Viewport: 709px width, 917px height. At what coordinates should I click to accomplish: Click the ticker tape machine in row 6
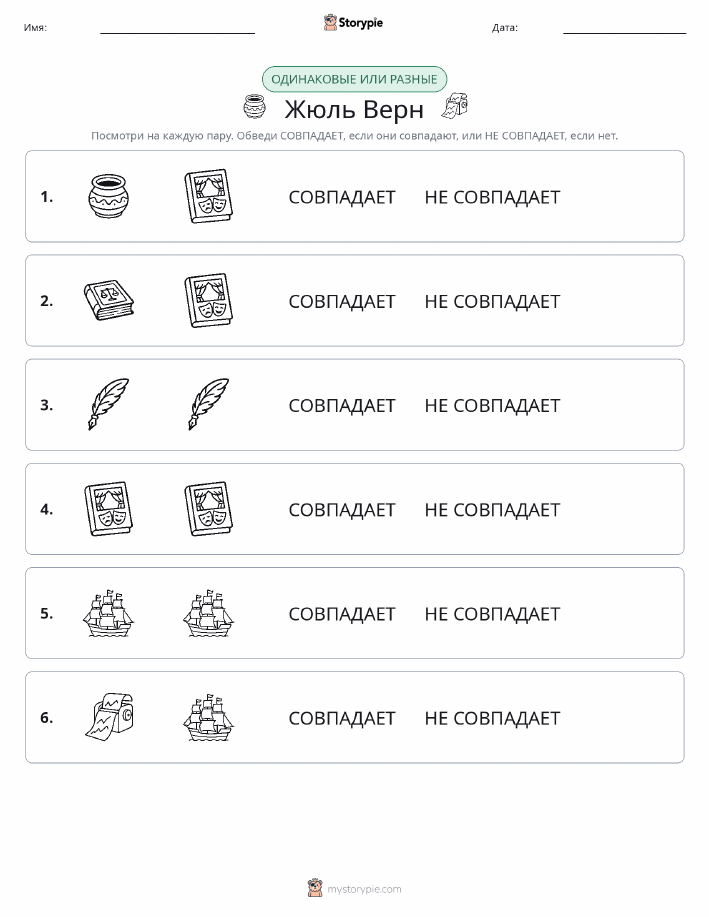[x=109, y=717]
